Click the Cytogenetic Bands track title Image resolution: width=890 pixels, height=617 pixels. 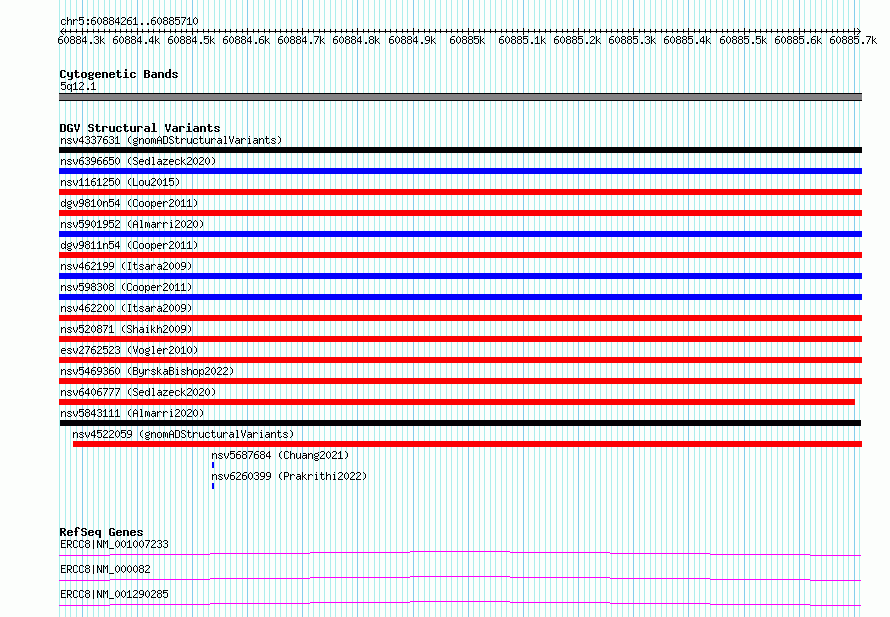point(119,74)
